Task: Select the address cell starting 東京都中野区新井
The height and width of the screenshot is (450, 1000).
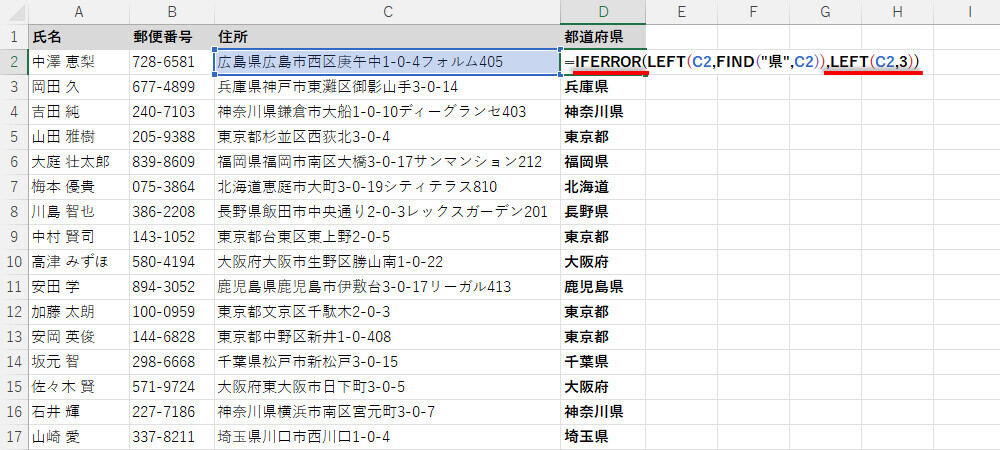Action: point(388,337)
